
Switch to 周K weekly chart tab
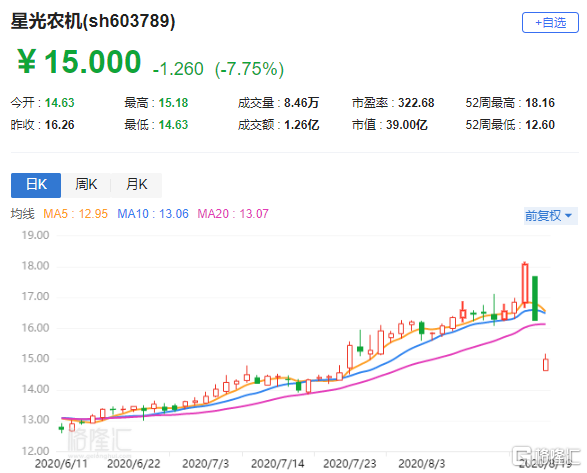[86, 185]
